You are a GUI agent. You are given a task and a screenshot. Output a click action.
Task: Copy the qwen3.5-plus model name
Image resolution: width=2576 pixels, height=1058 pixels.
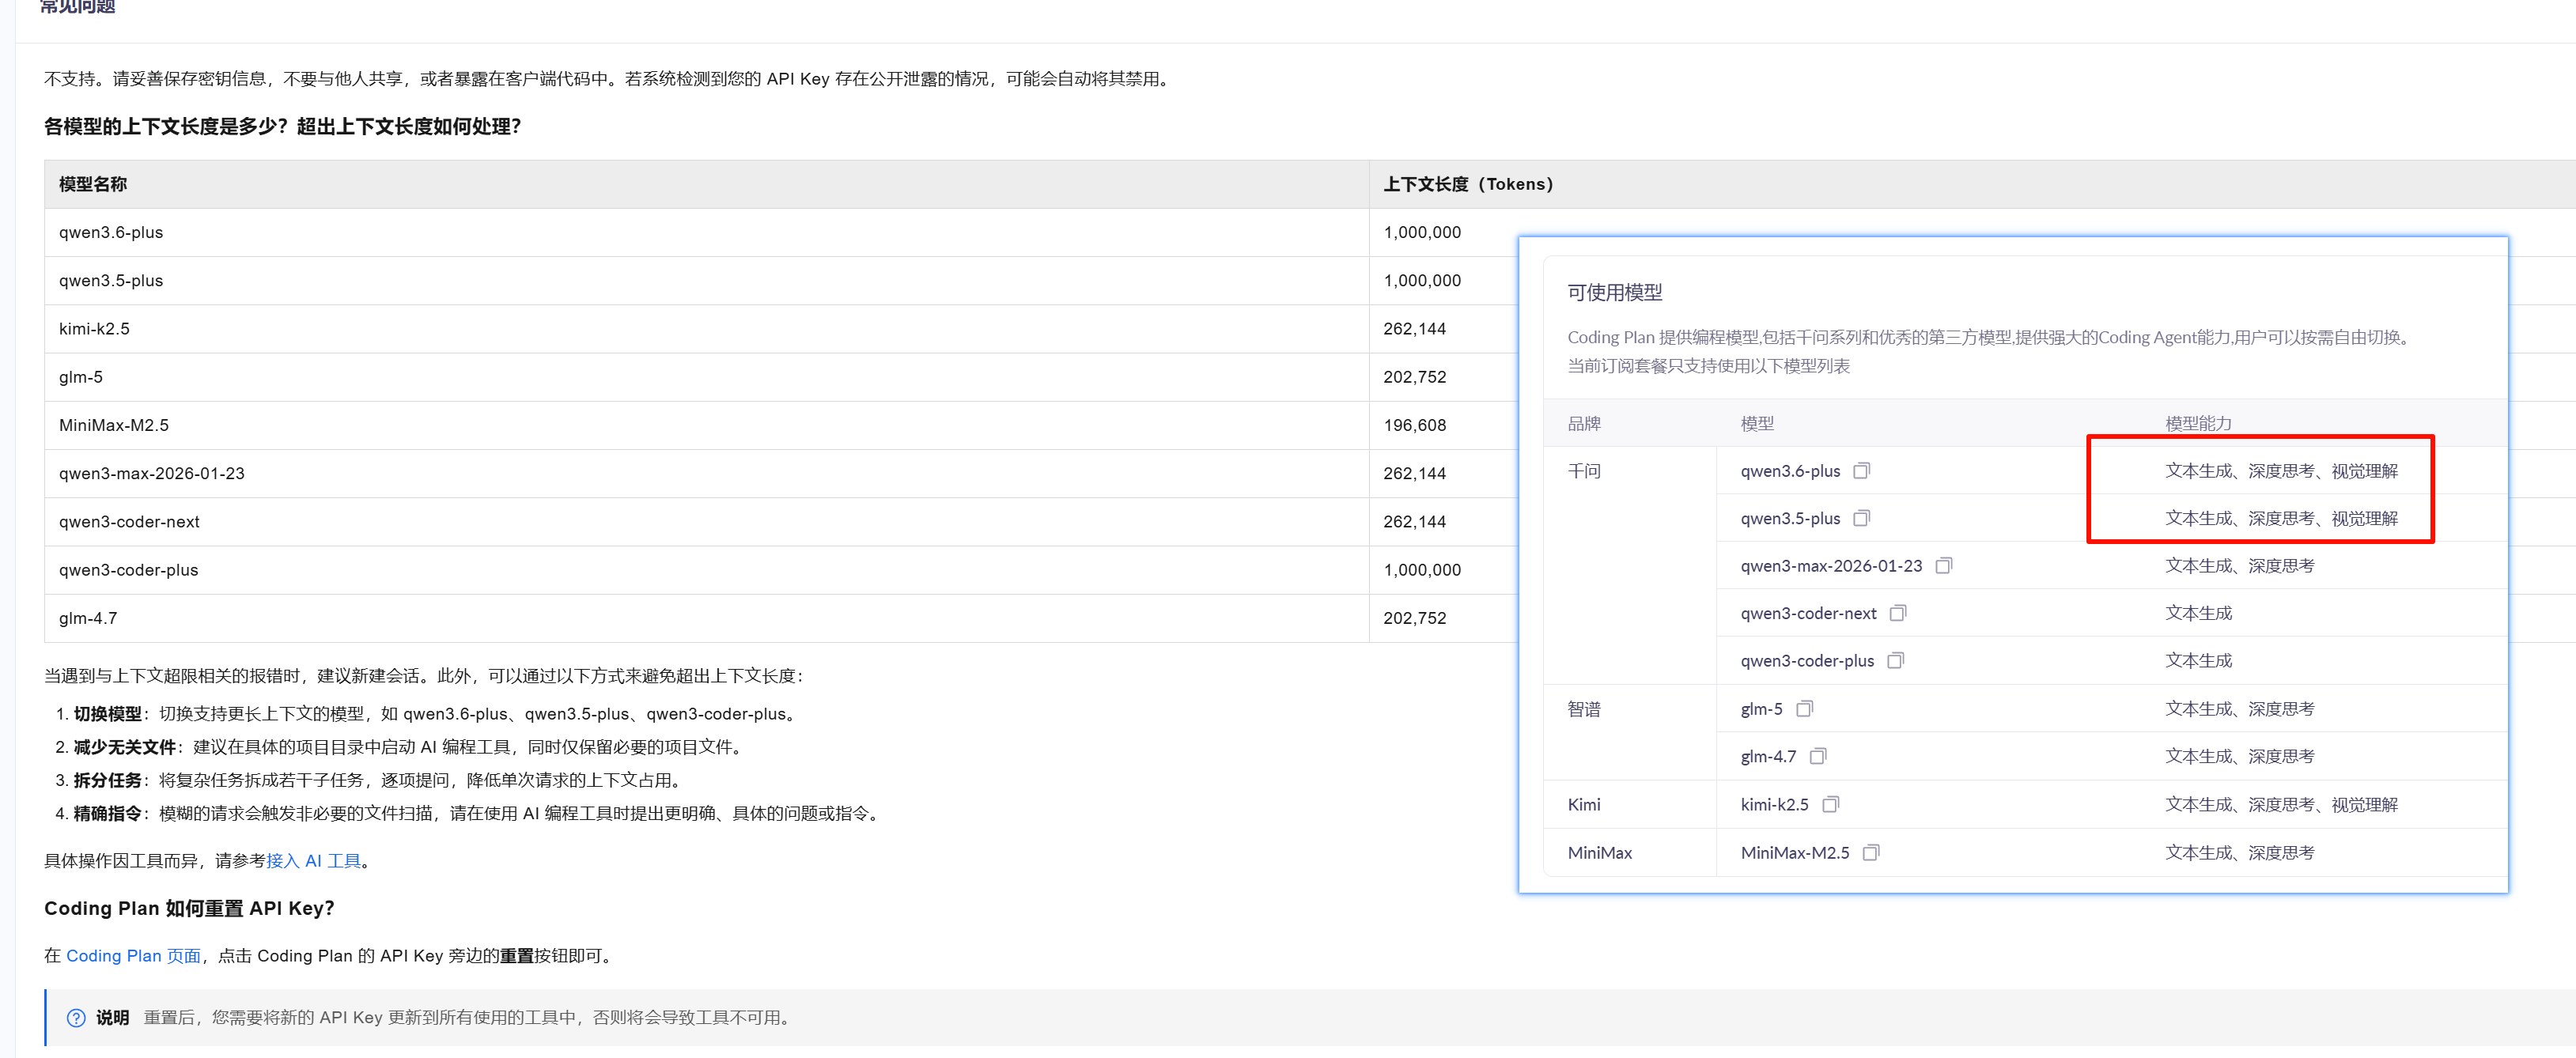click(x=1861, y=518)
